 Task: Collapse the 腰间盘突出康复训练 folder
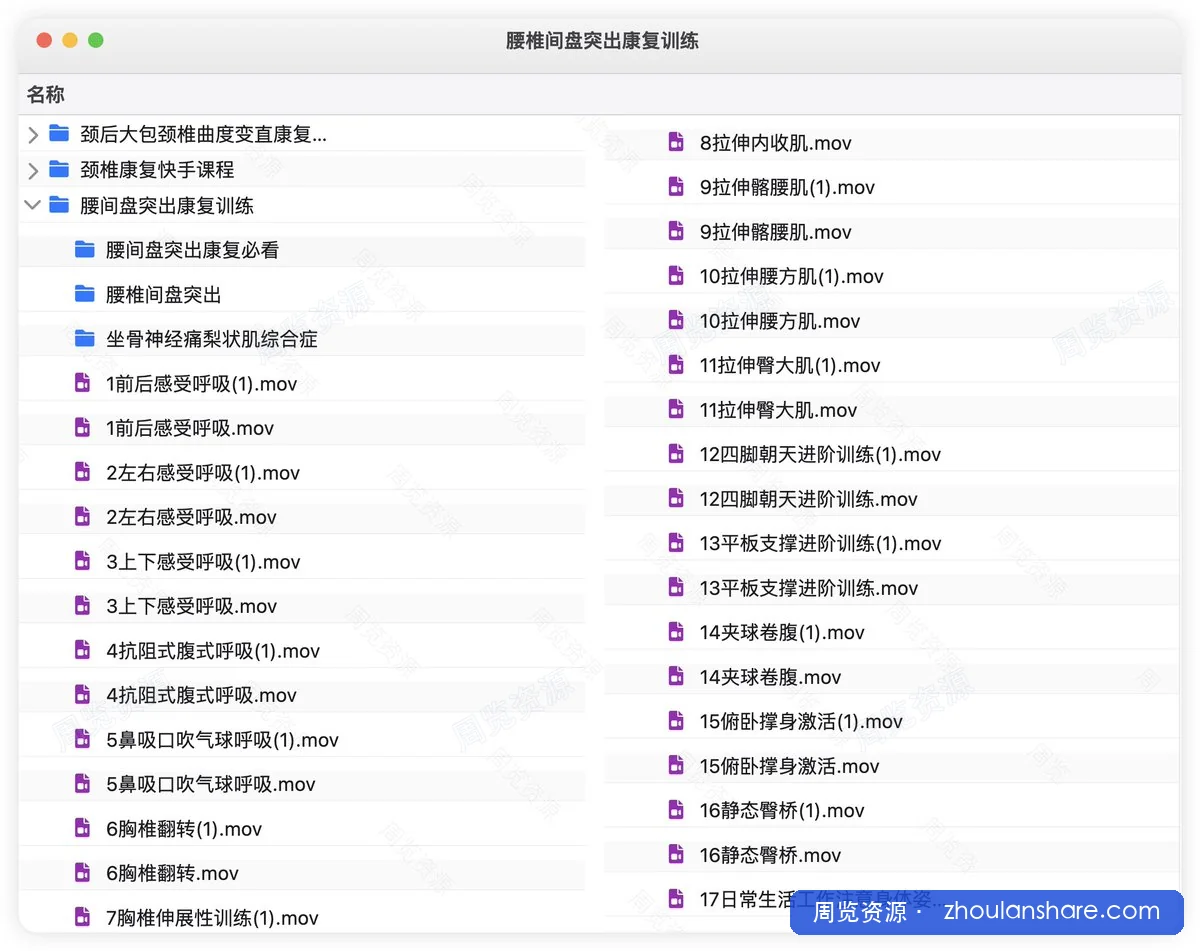pos(33,205)
